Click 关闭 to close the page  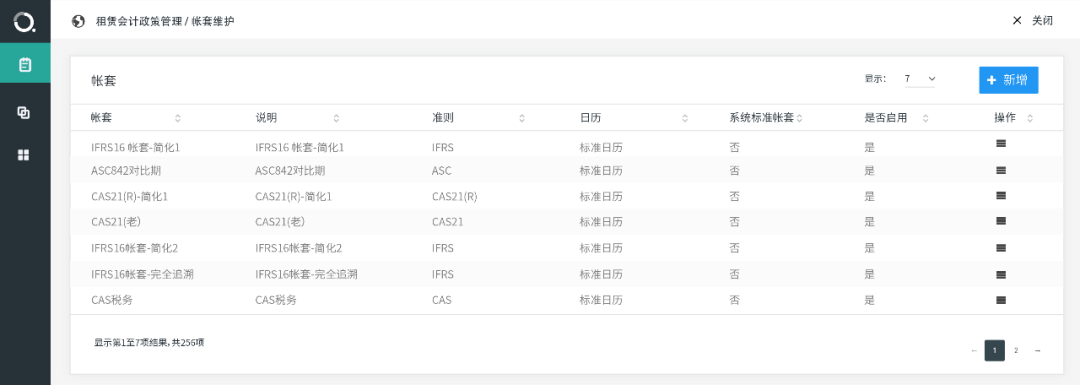1032,21
